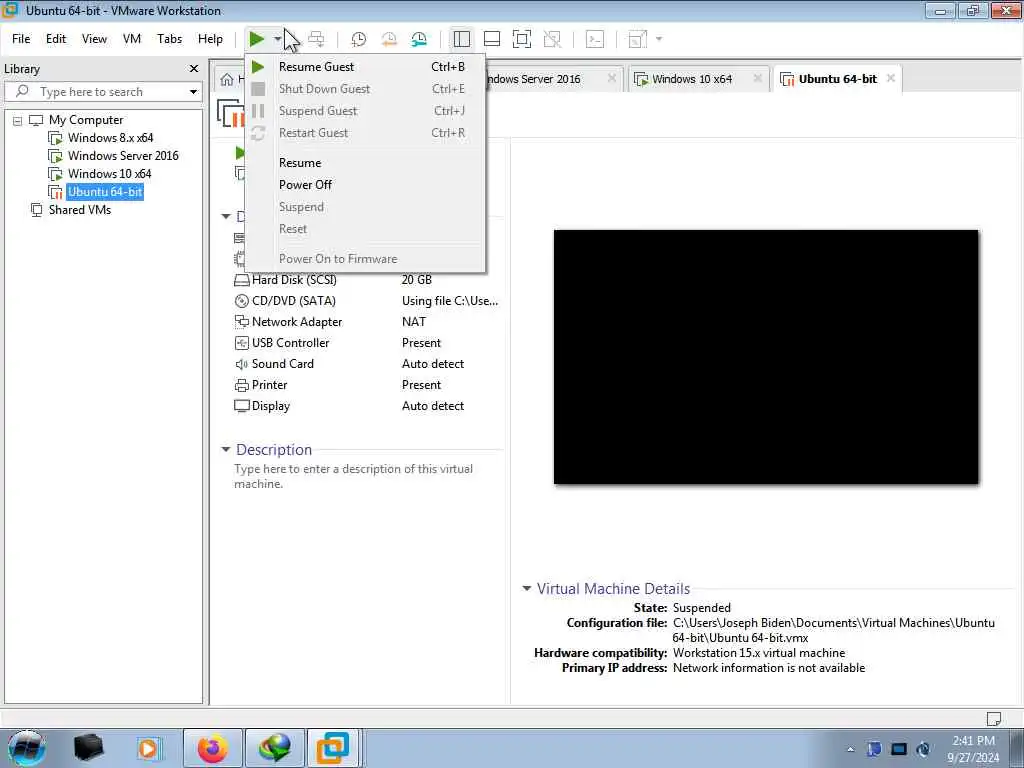Toggle the Library sidebar view icon

tap(462, 39)
